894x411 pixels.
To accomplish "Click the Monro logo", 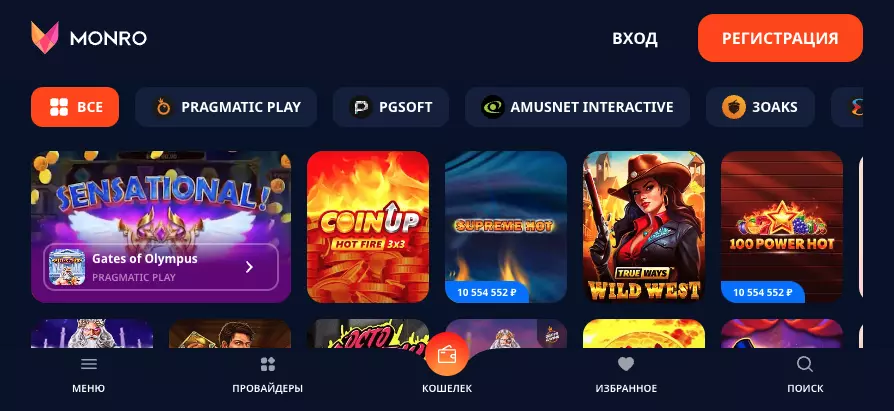I will coord(89,38).
